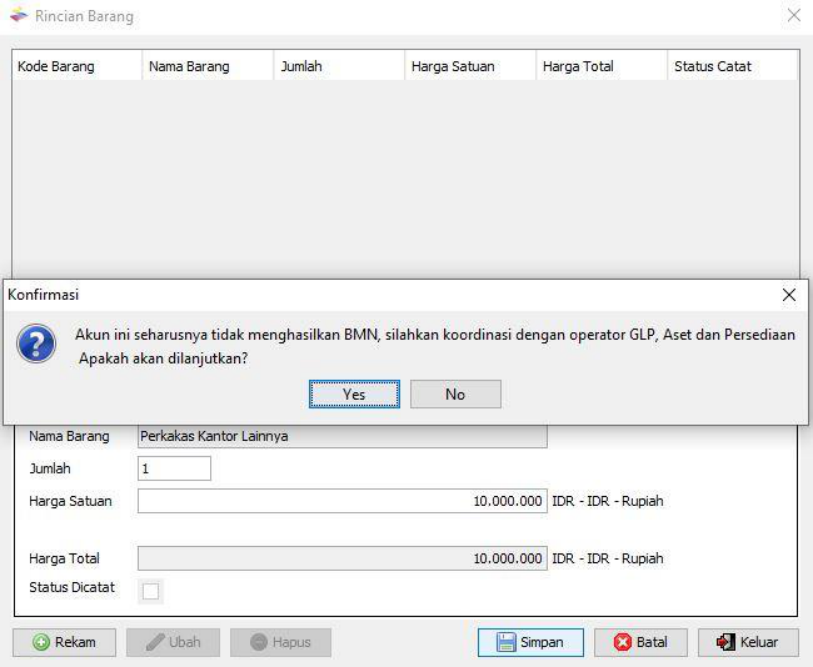Focus the Jumlah quantity input field

174,468
